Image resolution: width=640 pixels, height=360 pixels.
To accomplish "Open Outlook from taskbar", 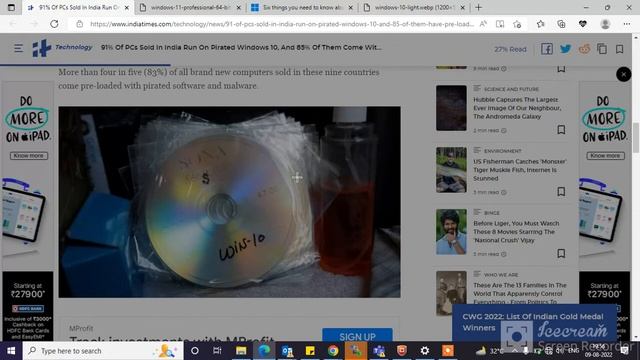I will [287, 351].
